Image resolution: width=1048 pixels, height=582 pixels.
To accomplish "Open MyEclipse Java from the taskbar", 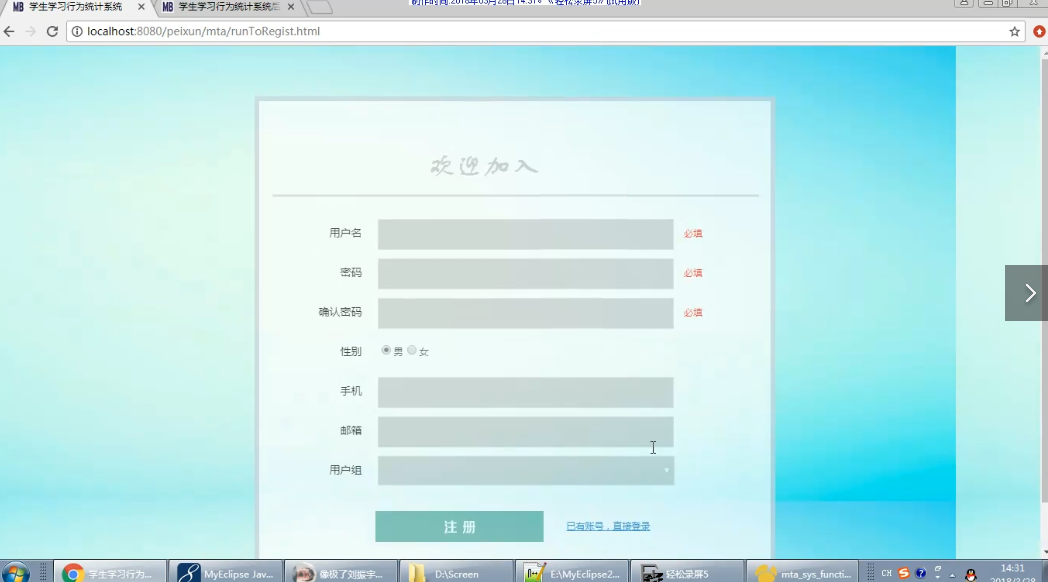I will click(227, 573).
